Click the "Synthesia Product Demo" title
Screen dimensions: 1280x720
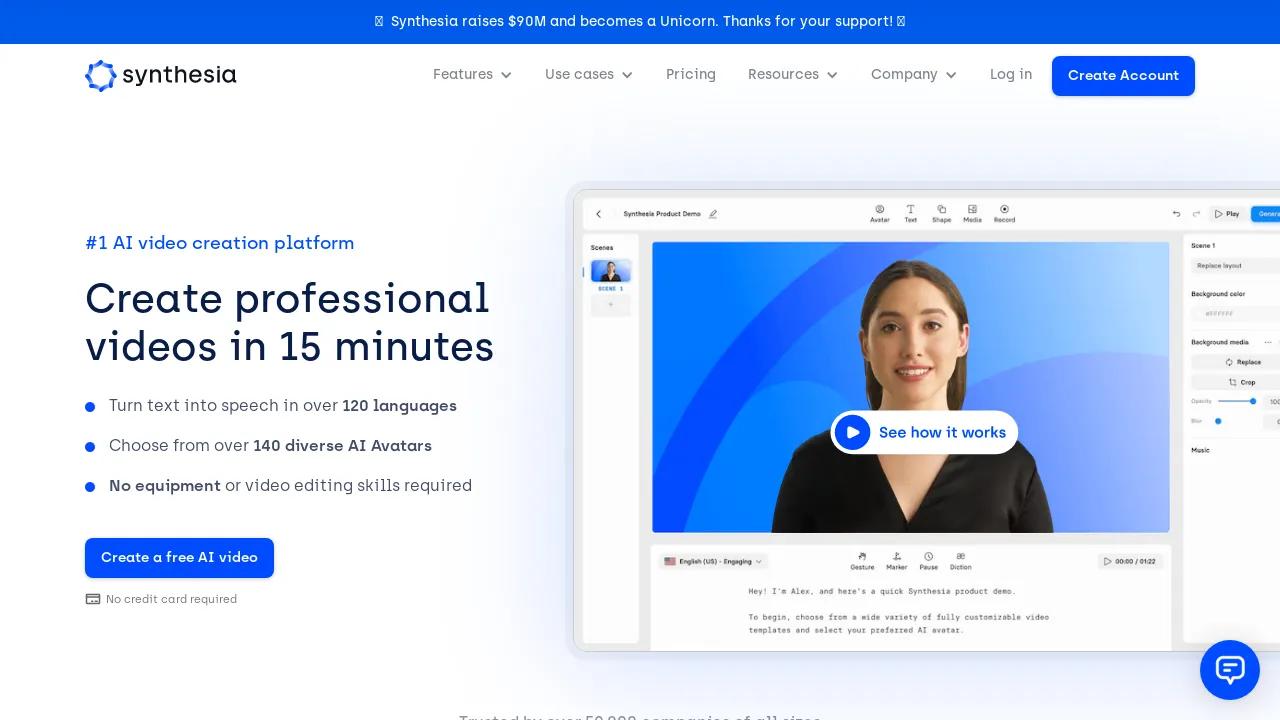(x=662, y=214)
